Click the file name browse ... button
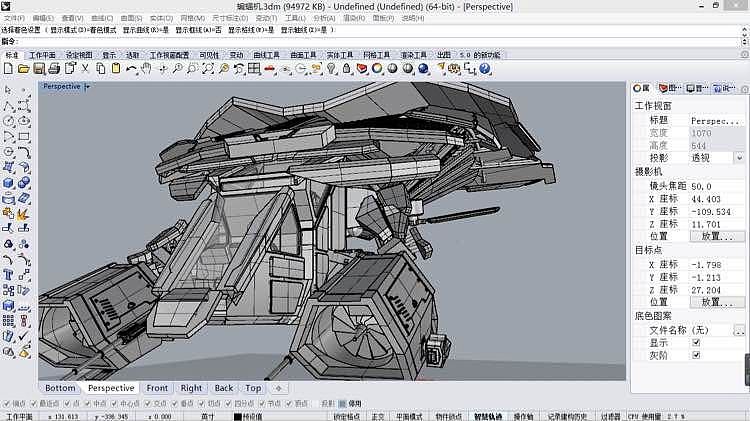Viewport: 750px width, 421px height. [x=739, y=330]
